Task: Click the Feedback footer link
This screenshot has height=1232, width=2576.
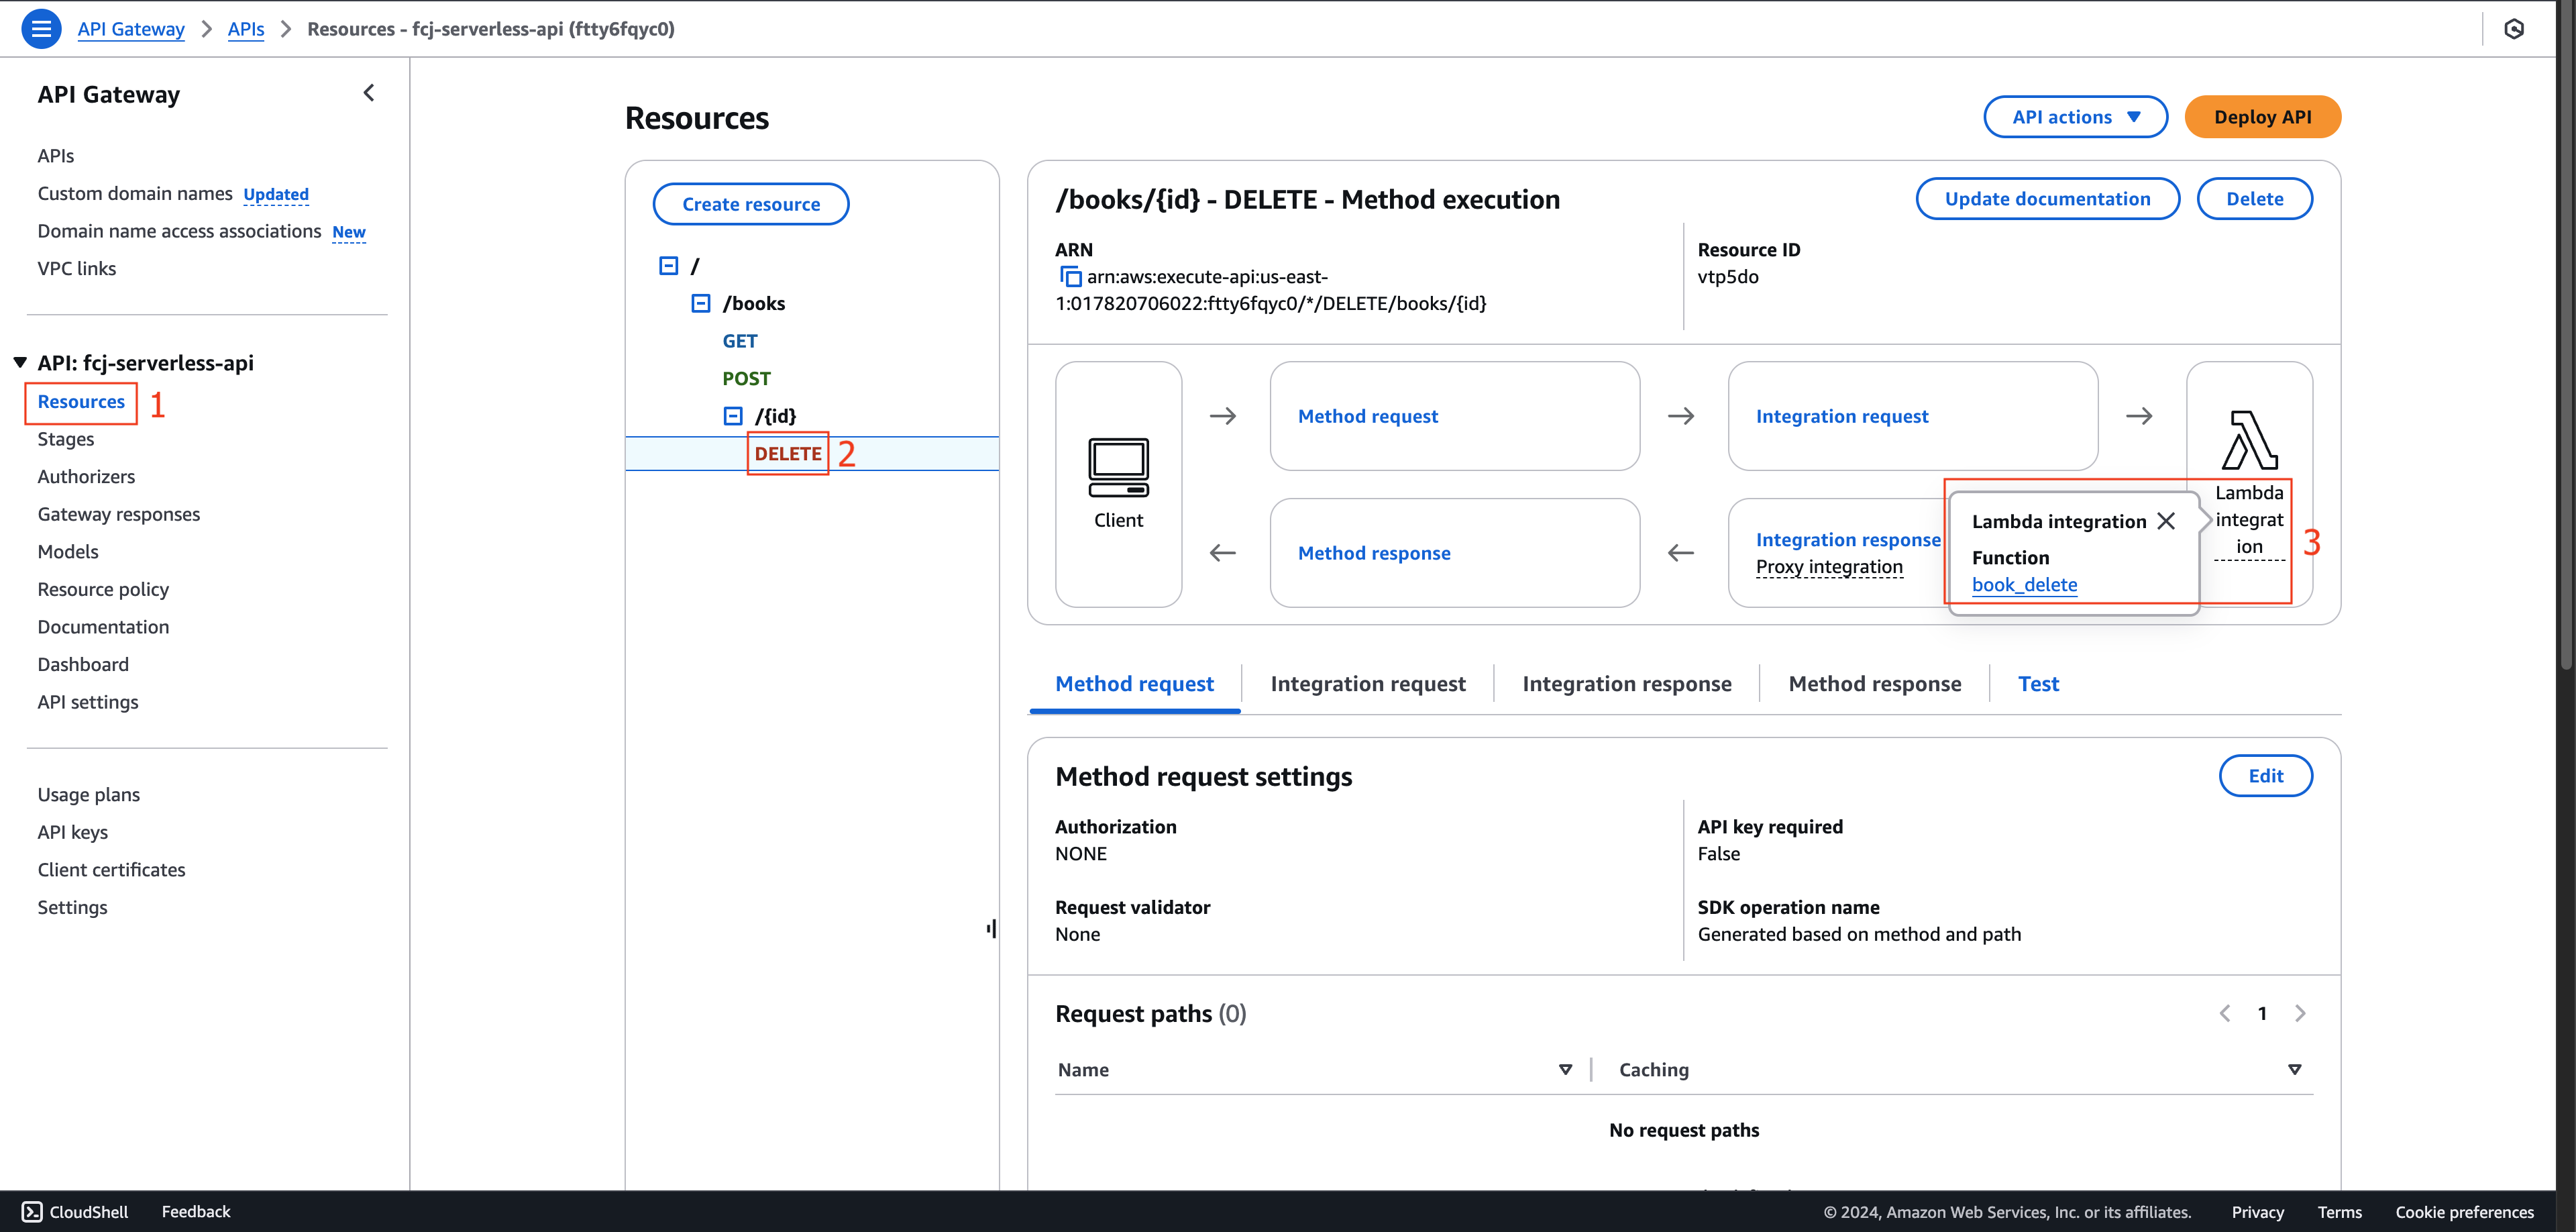Action: pos(196,1211)
